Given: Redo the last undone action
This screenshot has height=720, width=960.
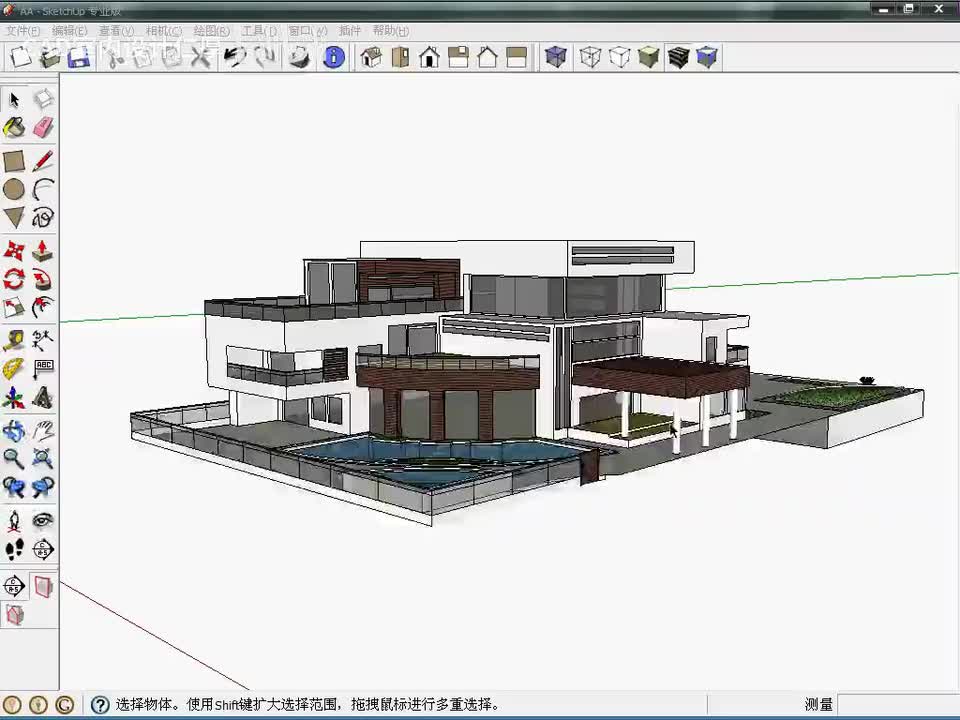Looking at the screenshot, I should [264, 58].
